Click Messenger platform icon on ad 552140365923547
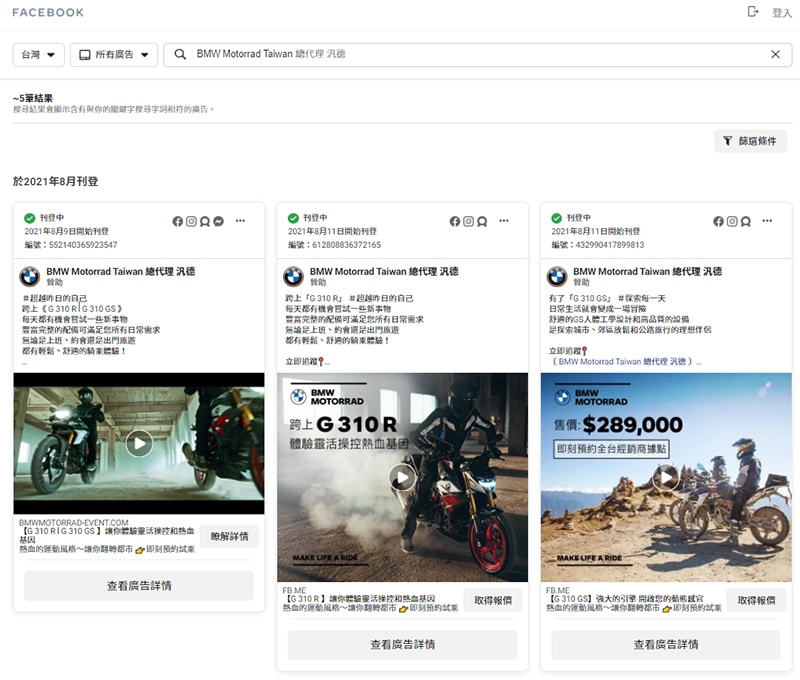Image resolution: width=800 pixels, height=680 pixels. [x=218, y=221]
